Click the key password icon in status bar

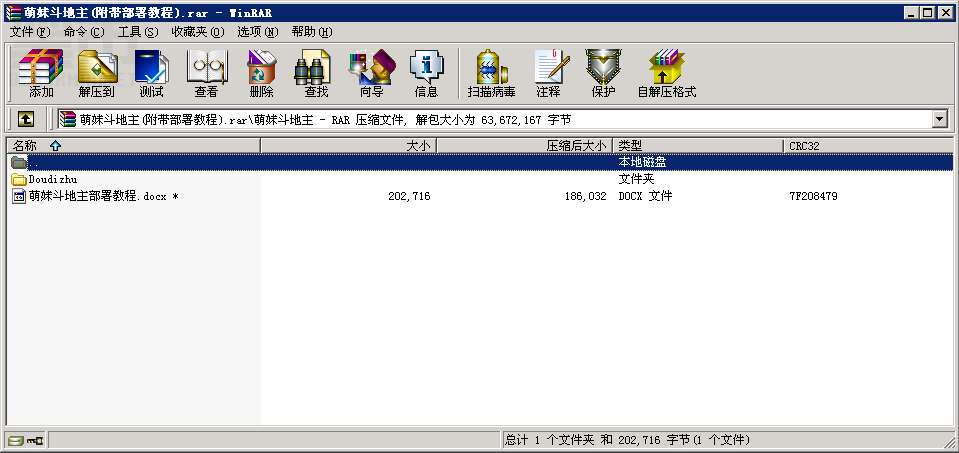tap(35, 440)
